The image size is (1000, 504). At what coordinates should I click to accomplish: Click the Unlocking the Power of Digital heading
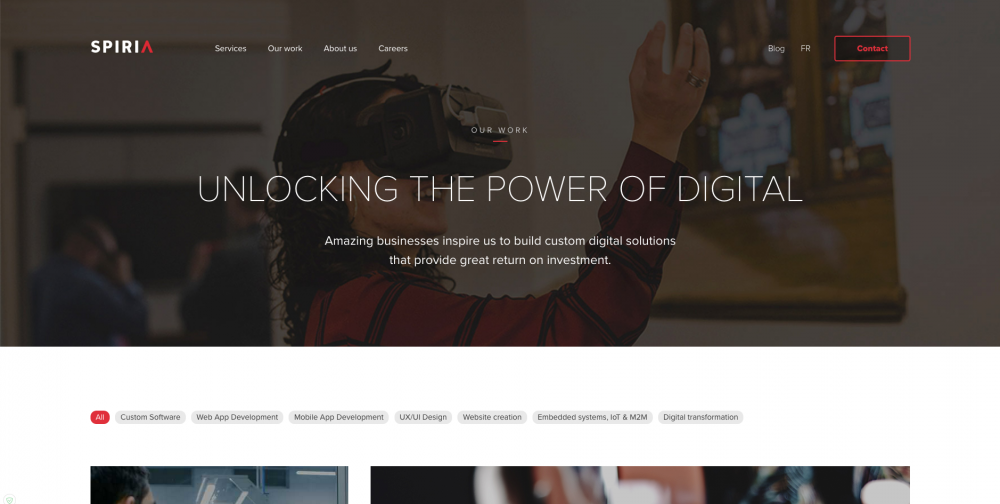point(500,189)
